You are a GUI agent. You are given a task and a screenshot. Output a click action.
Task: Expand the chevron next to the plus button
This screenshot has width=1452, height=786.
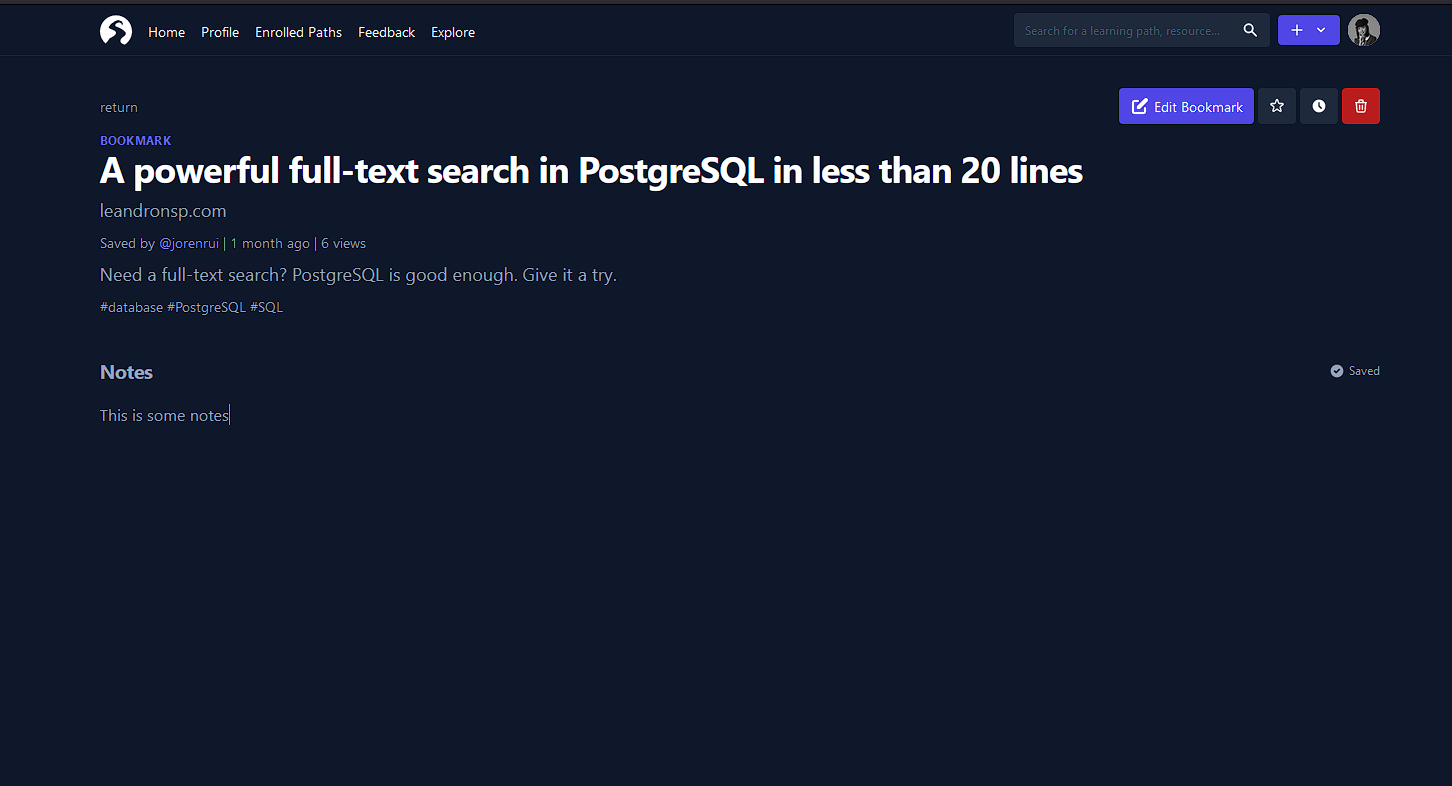pos(1320,30)
